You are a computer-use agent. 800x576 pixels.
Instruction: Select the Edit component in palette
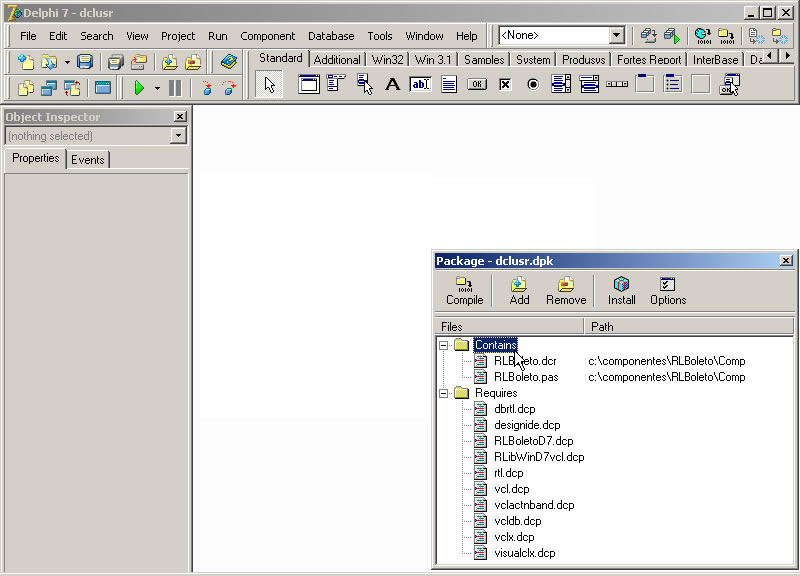click(x=420, y=85)
